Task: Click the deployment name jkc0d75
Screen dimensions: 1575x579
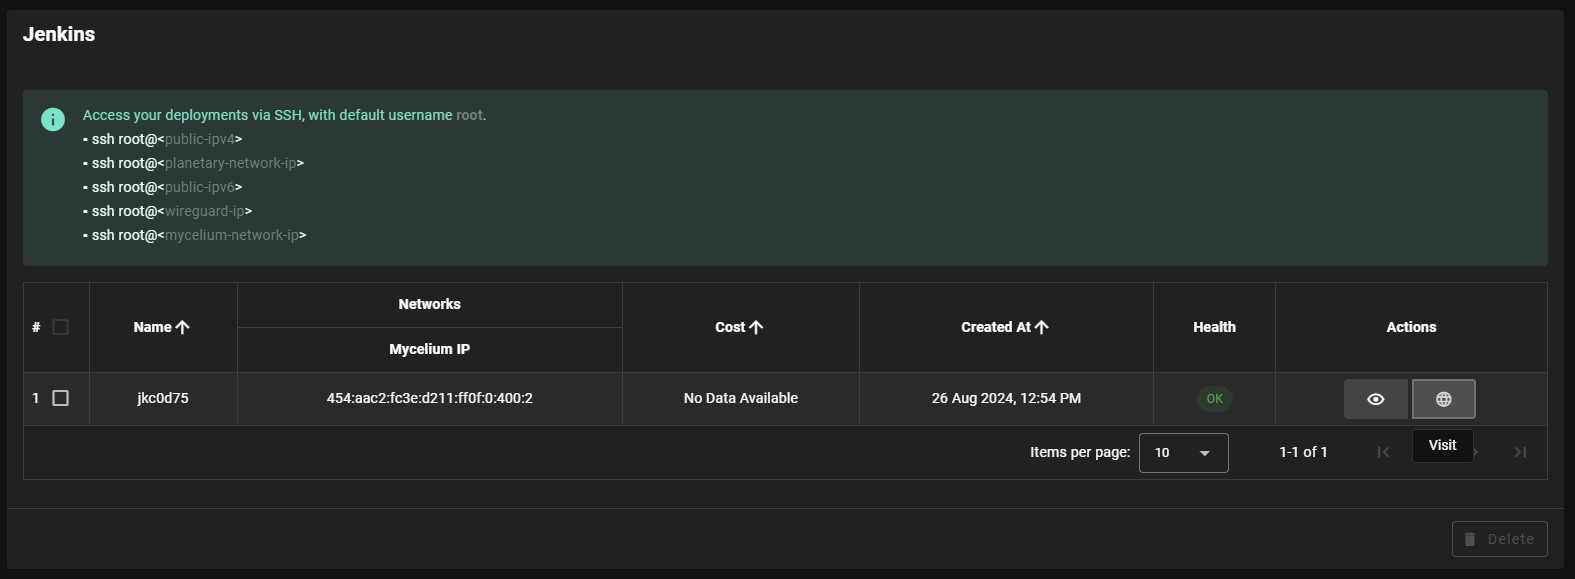Action: point(162,398)
